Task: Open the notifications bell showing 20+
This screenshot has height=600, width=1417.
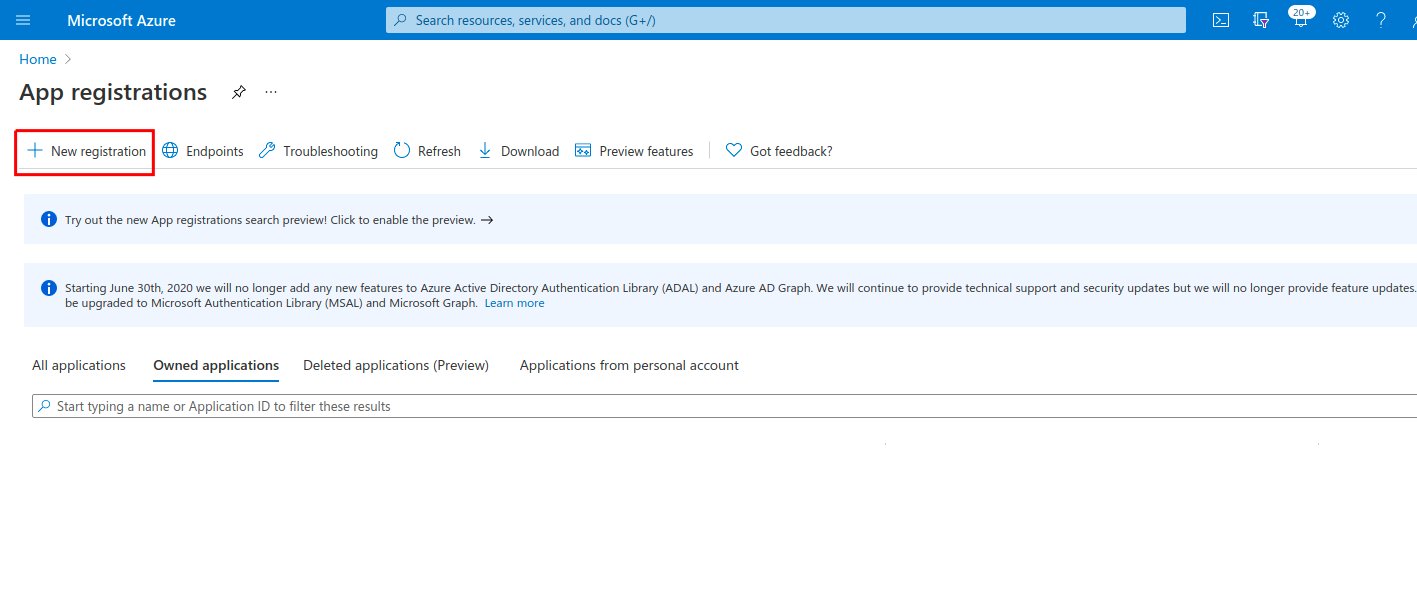Action: 1300,18
